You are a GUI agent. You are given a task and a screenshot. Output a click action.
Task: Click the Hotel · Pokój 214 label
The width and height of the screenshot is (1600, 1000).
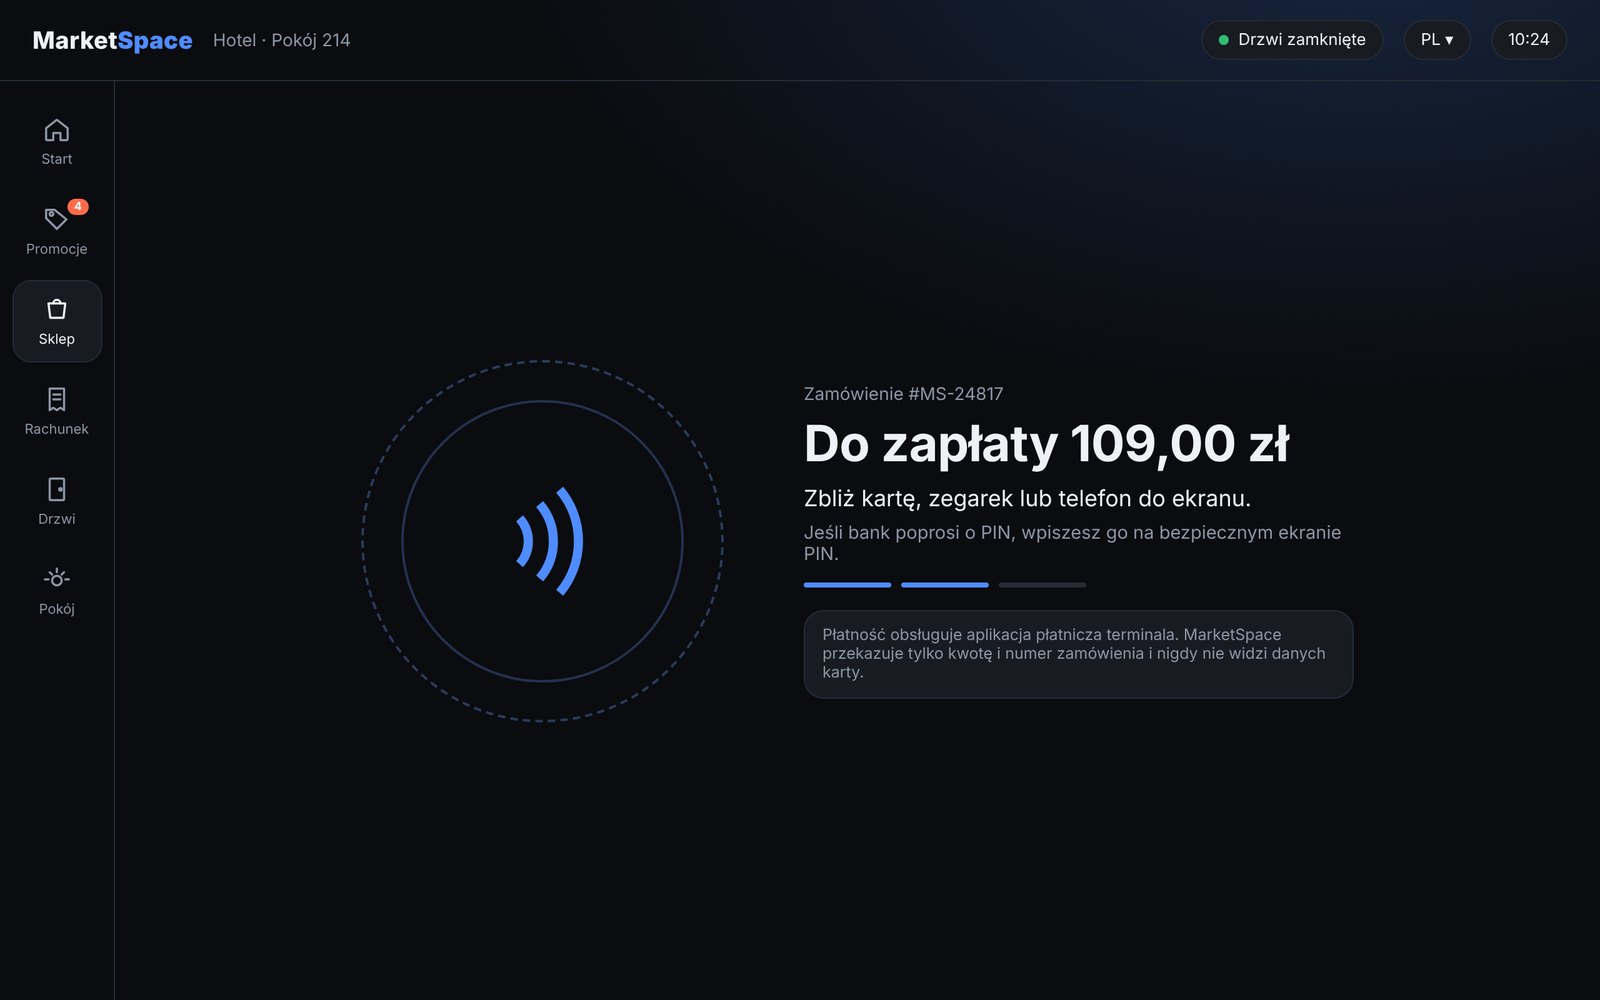click(x=282, y=40)
